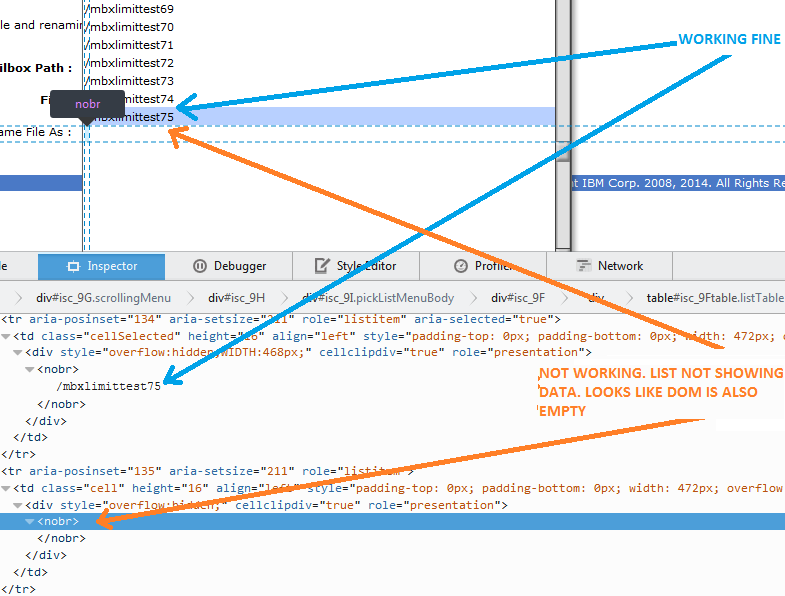Switch to the Network tab

[x=609, y=266]
